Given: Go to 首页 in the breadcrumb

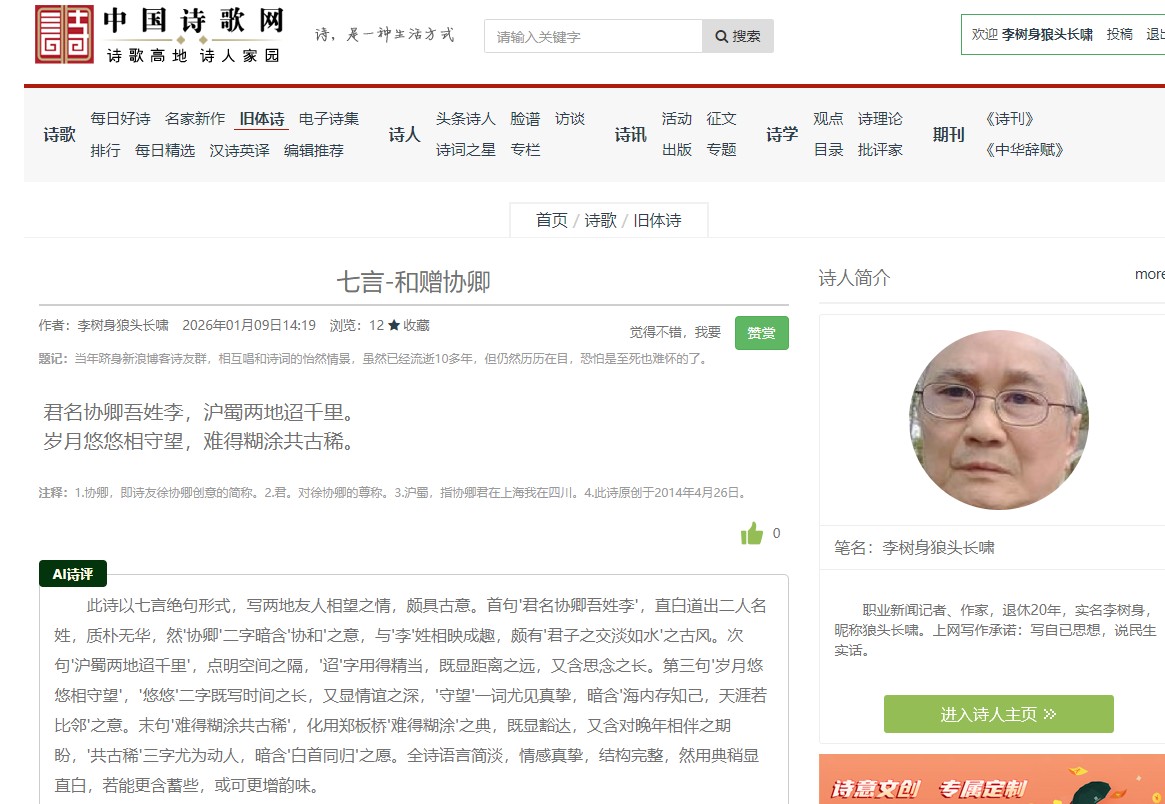Looking at the screenshot, I should (551, 220).
